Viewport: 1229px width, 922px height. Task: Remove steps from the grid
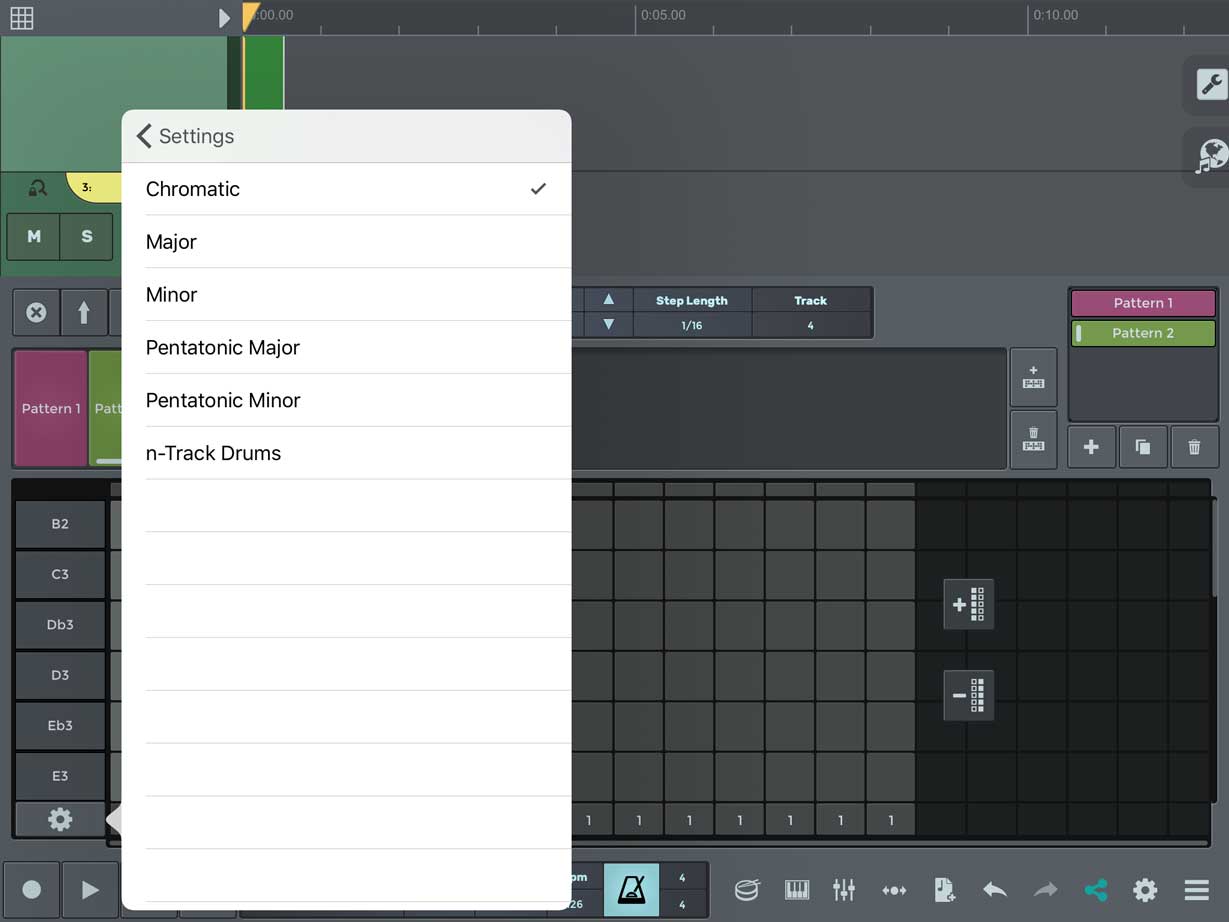[969, 695]
